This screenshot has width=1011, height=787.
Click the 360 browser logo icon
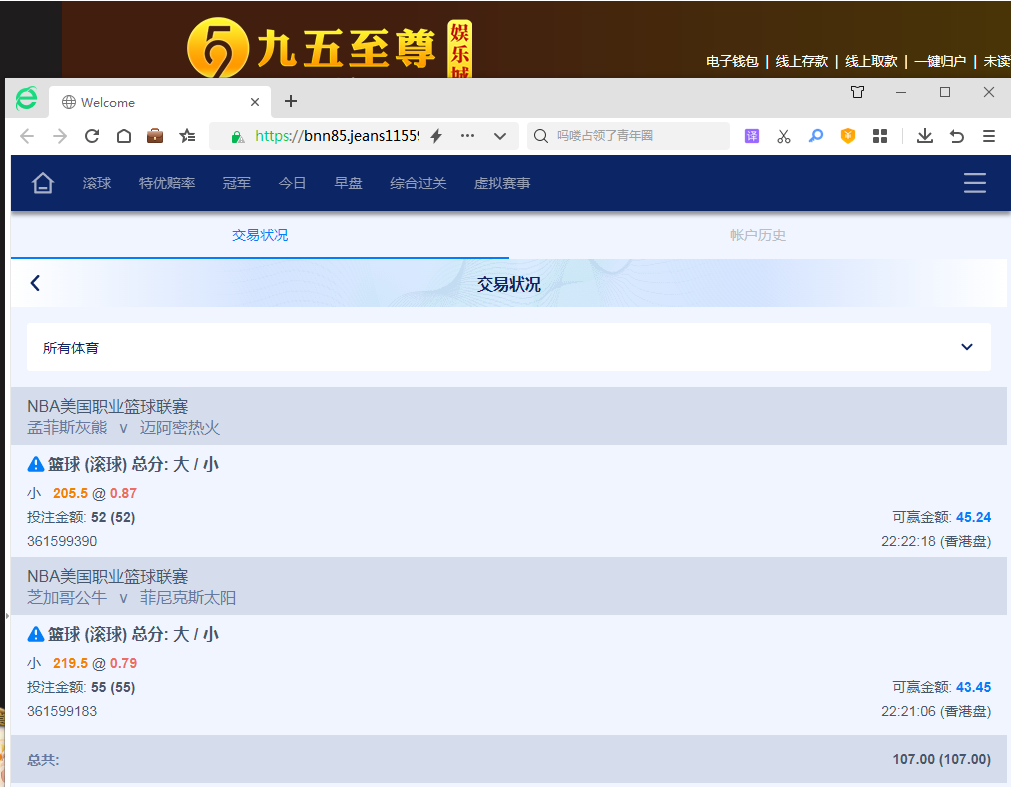26,99
